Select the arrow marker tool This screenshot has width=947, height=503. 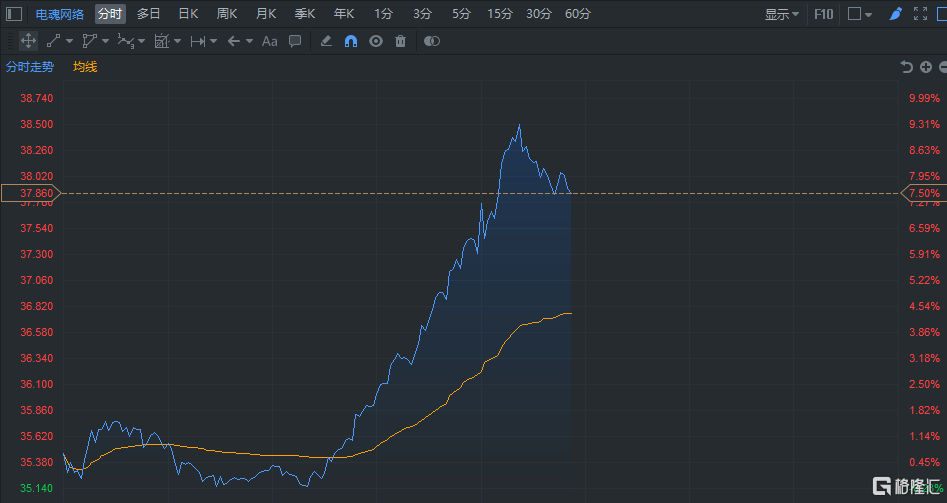[x=234, y=41]
